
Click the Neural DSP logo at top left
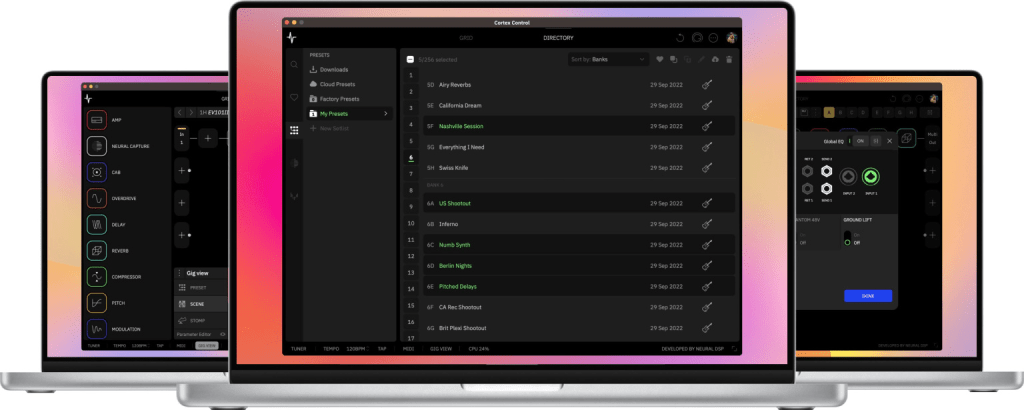291,37
